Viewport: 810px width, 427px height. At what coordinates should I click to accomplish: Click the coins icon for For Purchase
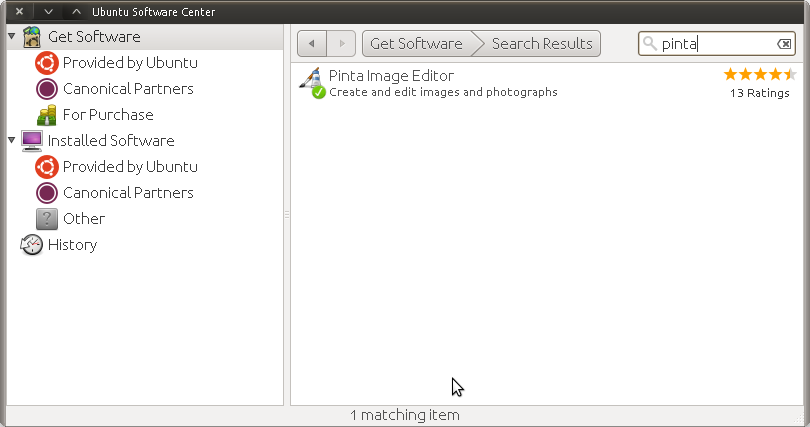pos(46,115)
